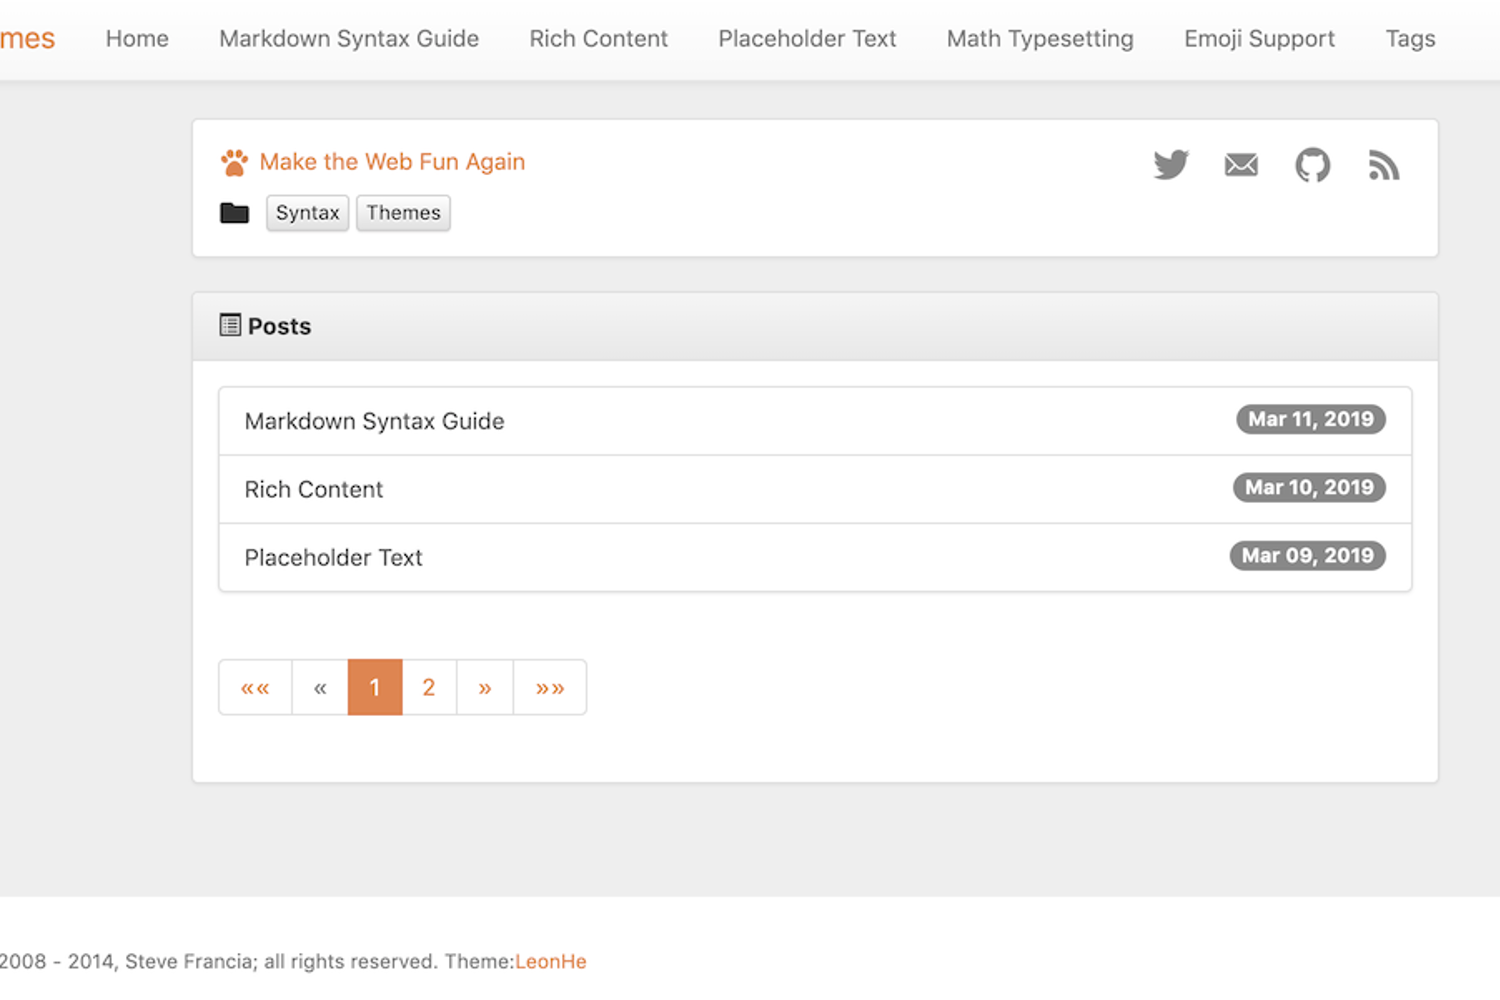Go to pagination page 2
1500x1000 pixels.
(x=429, y=687)
